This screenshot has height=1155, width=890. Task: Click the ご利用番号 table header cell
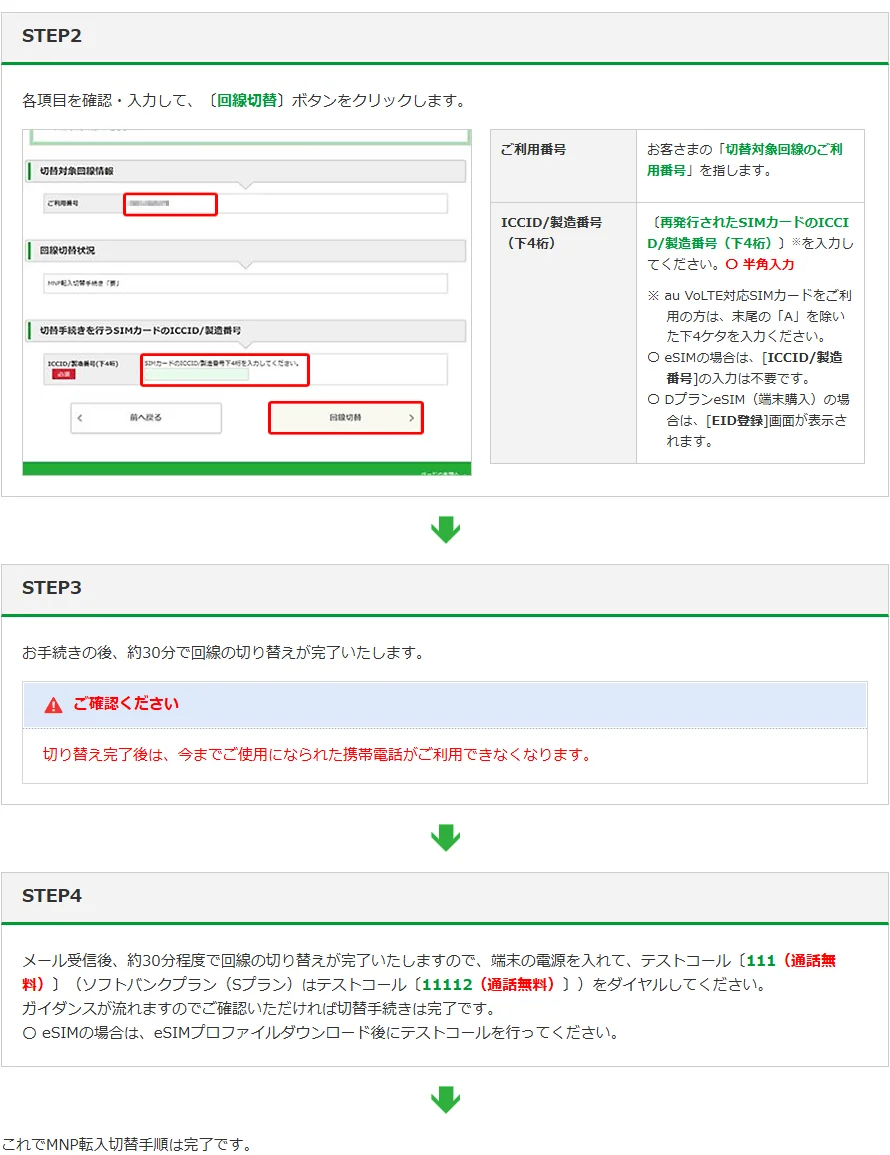[564, 166]
